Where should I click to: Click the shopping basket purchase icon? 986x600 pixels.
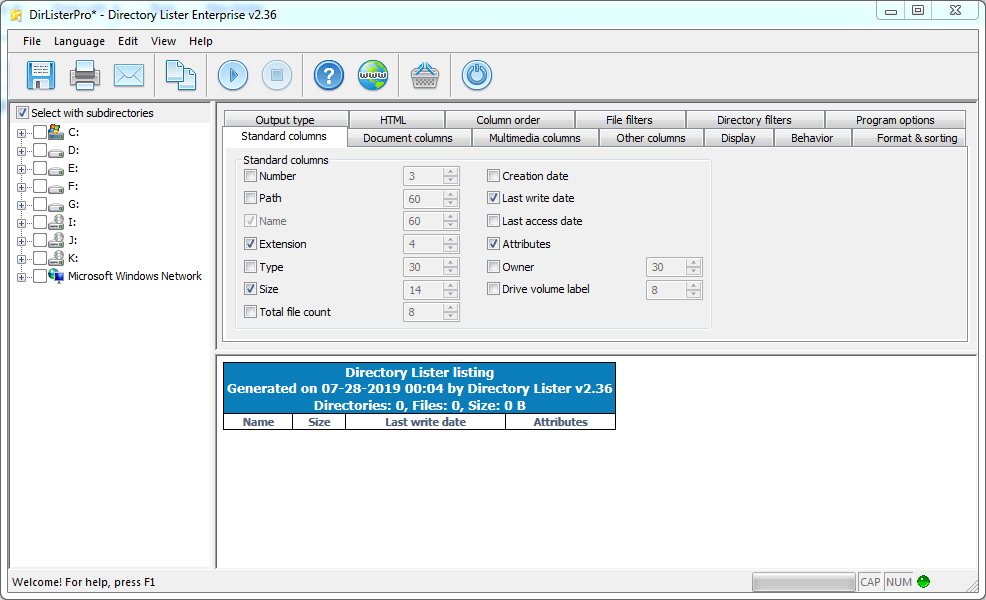tap(425, 75)
